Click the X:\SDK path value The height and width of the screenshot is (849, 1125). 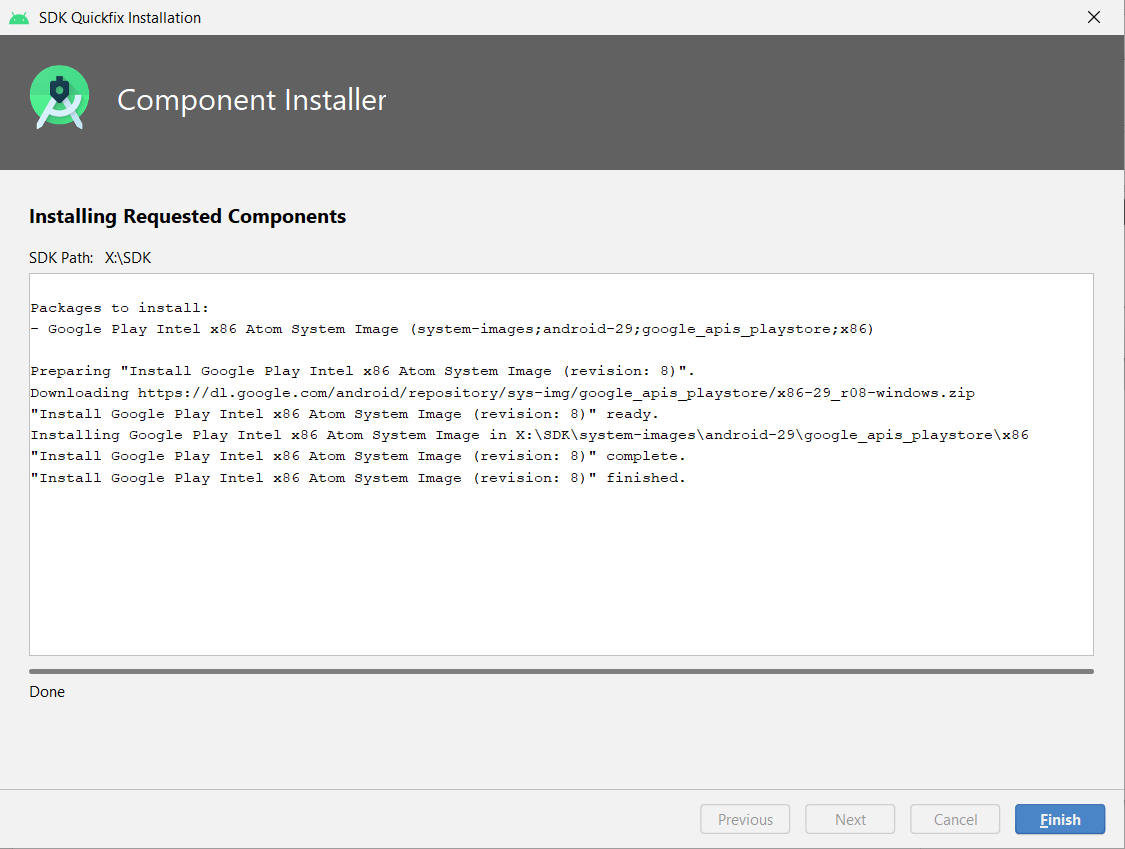click(x=128, y=258)
